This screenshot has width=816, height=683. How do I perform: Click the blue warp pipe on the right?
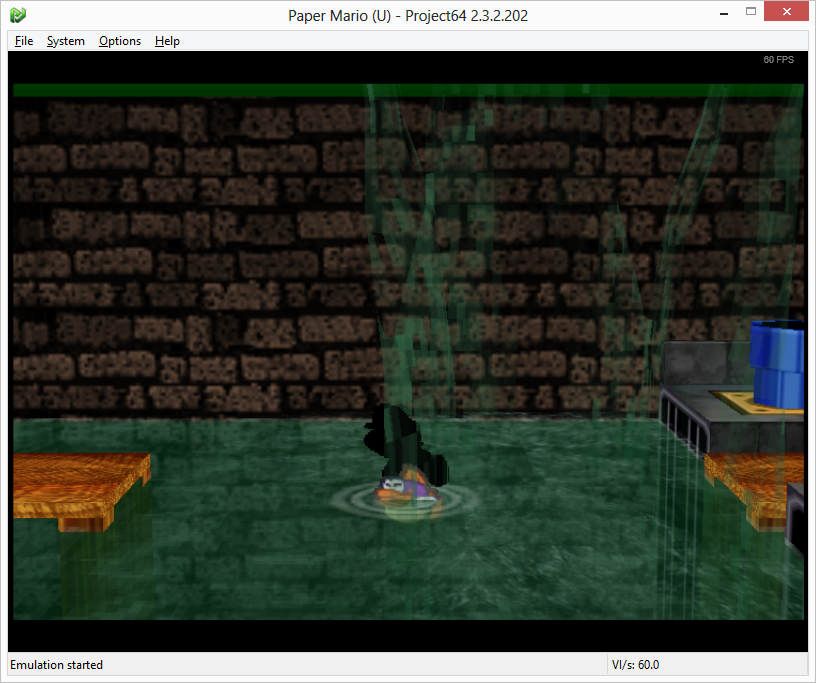click(778, 365)
